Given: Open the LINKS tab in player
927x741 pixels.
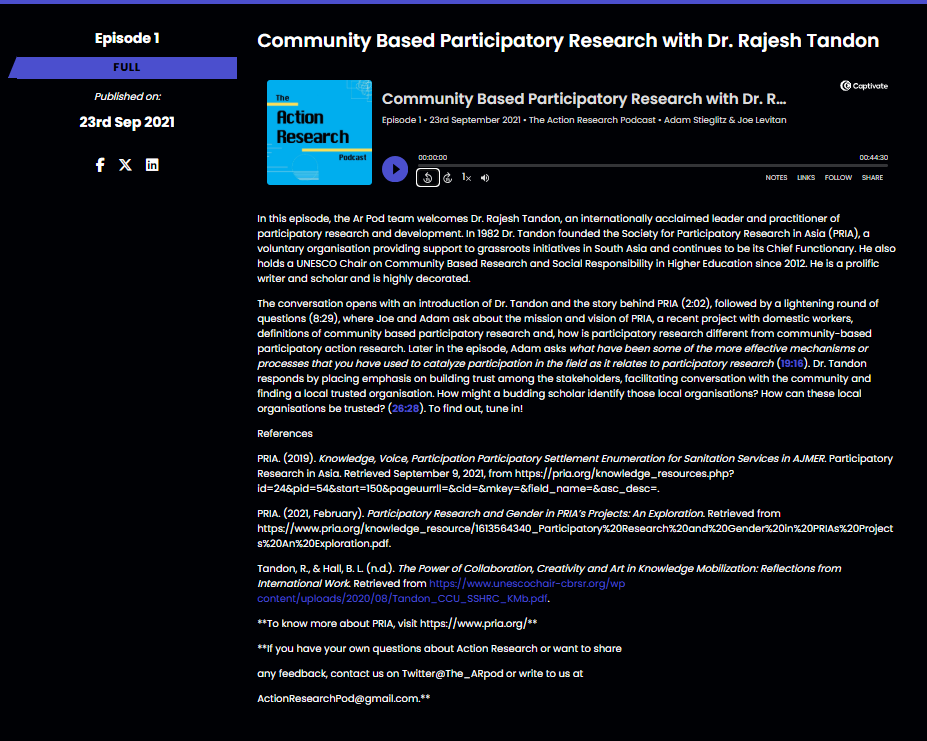Looking at the screenshot, I should [x=806, y=178].
